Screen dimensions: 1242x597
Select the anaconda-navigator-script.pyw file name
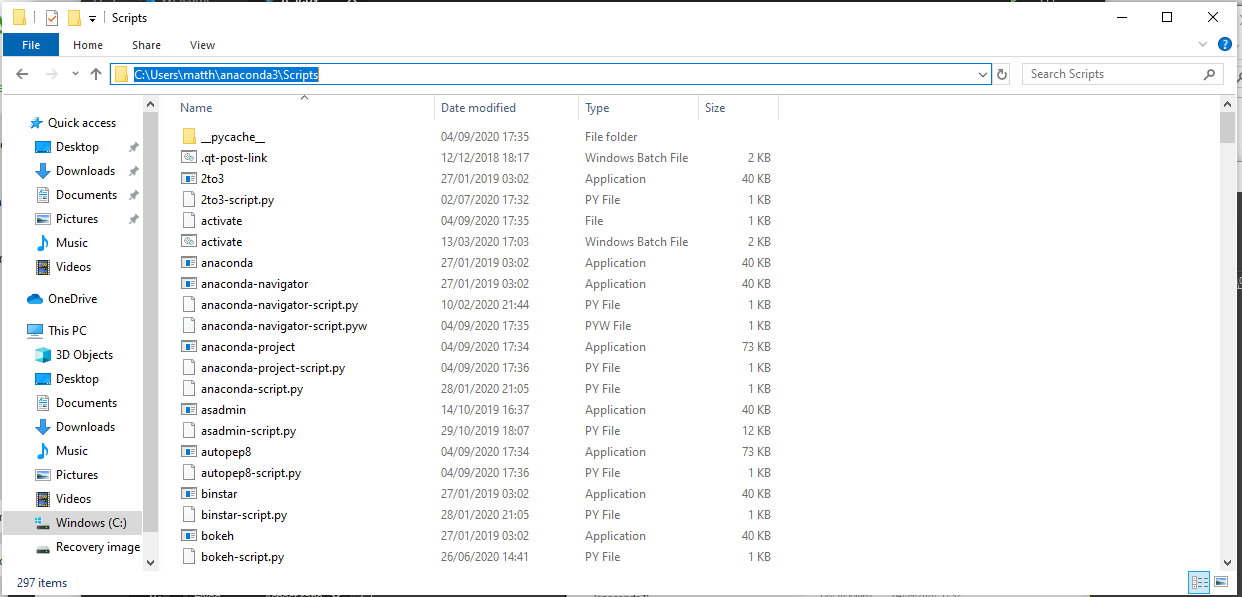pyautogui.click(x=284, y=326)
